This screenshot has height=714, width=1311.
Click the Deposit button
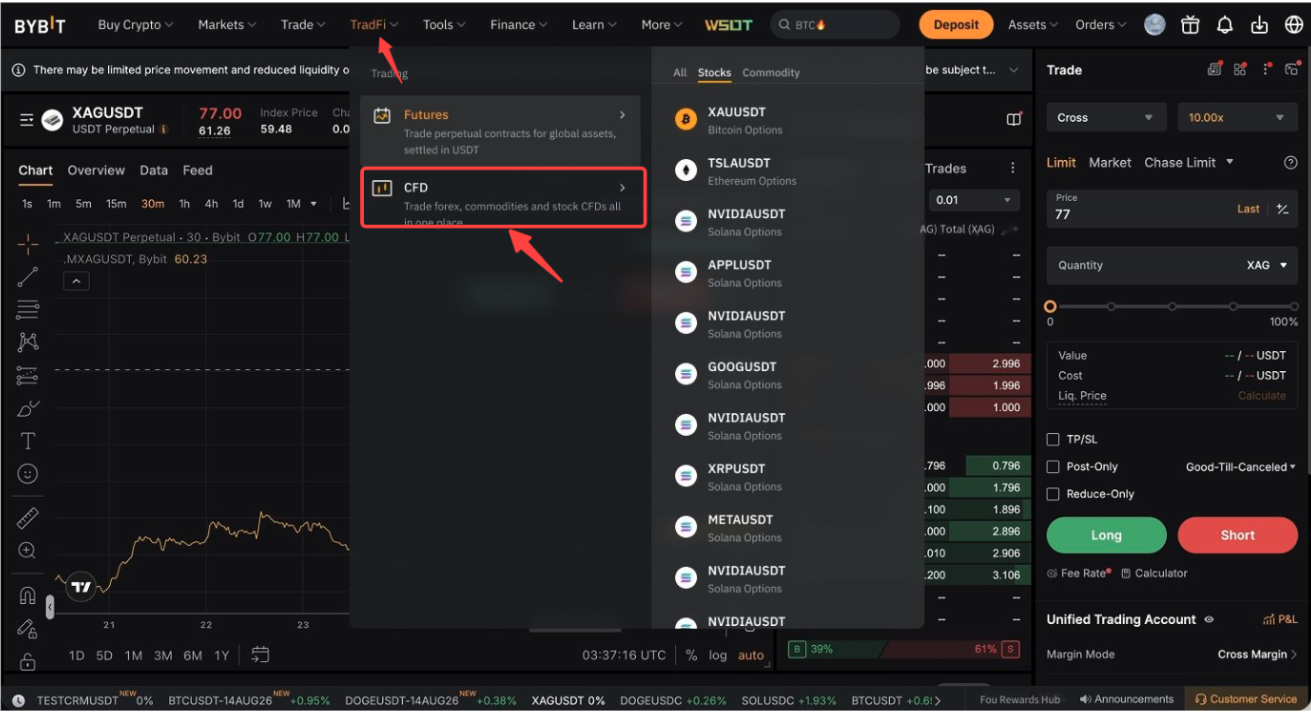point(956,25)
